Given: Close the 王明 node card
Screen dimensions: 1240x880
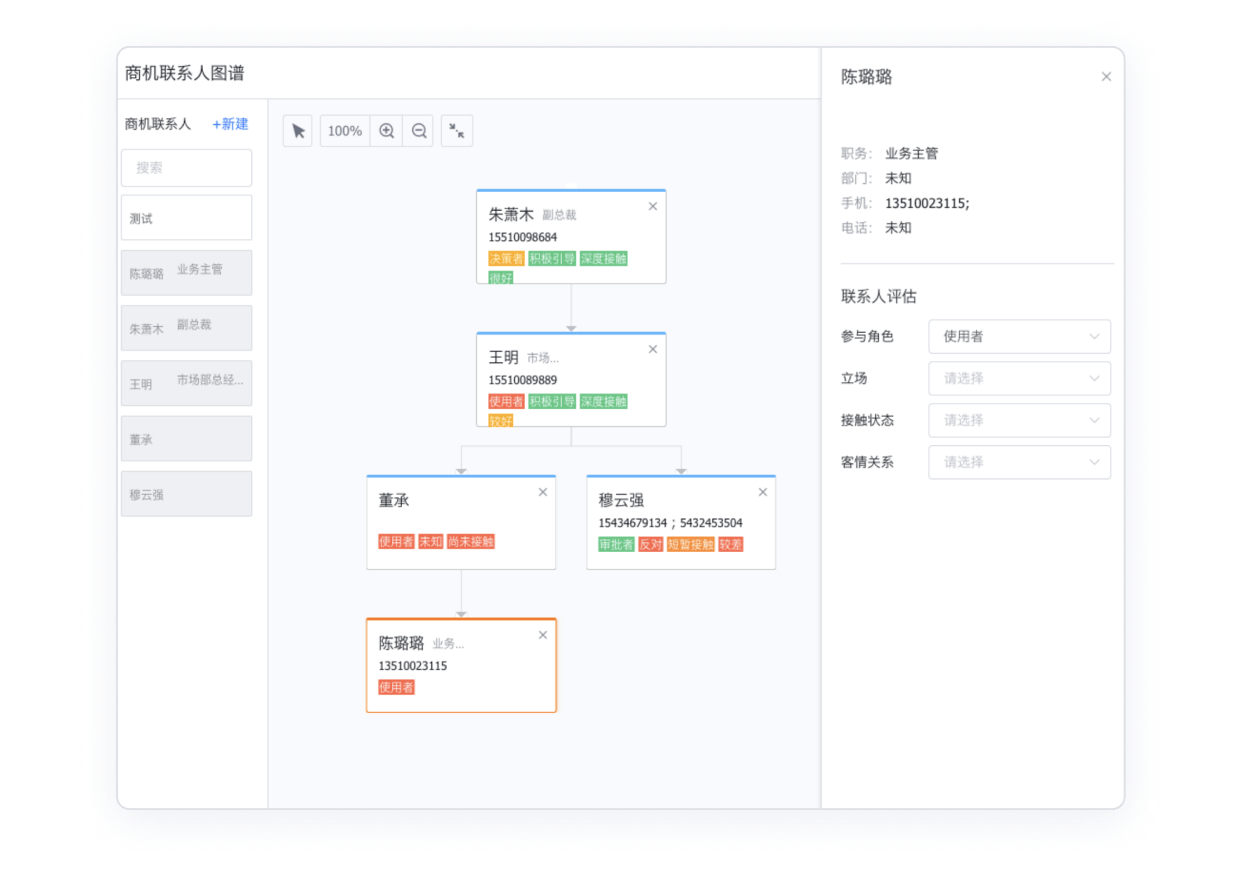Looking at the screenshot, I should [x=652, y=349].
